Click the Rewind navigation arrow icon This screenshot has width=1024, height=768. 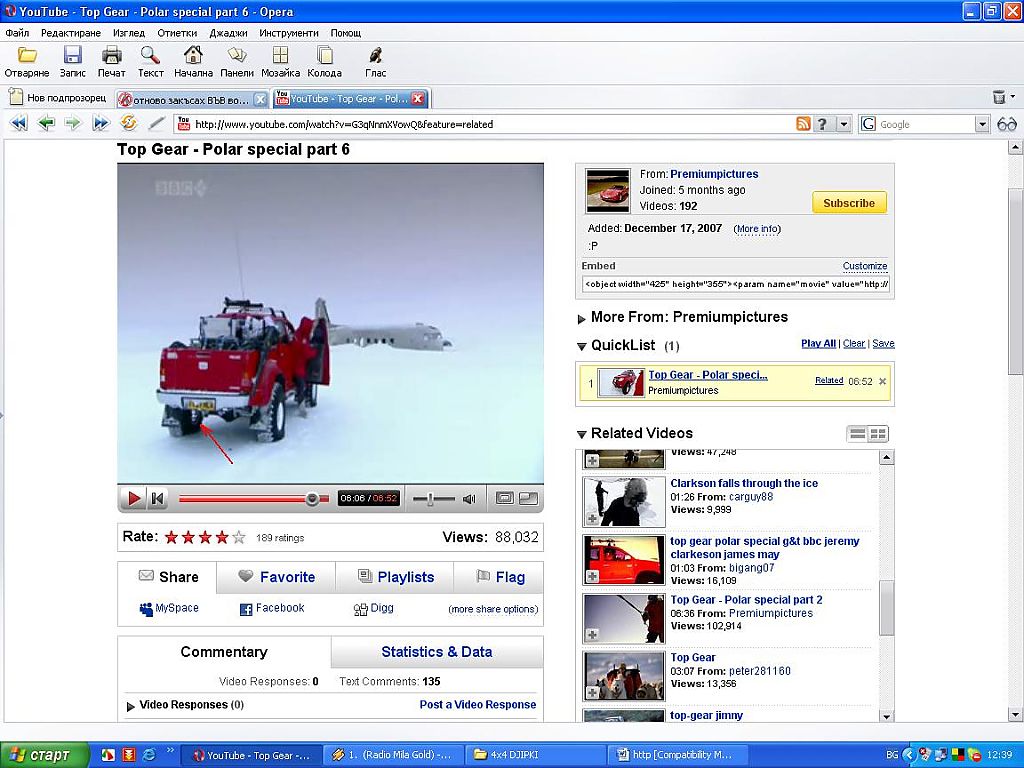point(19,123)
